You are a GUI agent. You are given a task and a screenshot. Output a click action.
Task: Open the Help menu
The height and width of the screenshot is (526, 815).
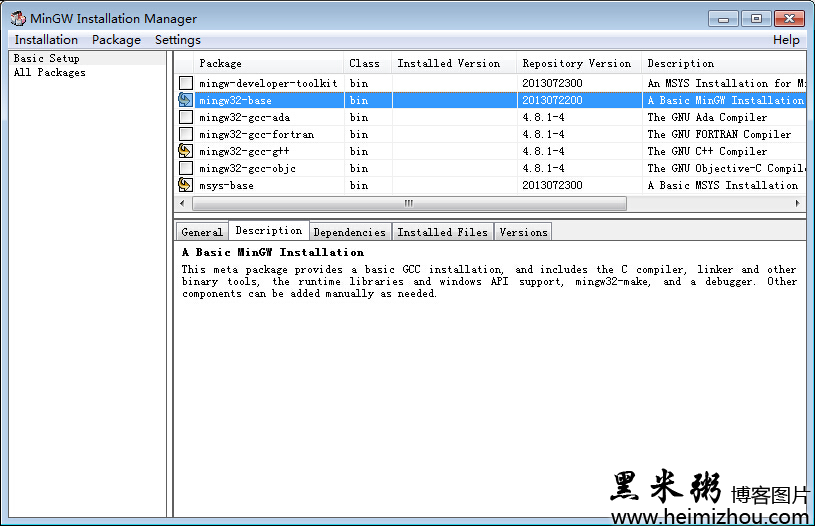pyautogui.click(x=786, y=40)
